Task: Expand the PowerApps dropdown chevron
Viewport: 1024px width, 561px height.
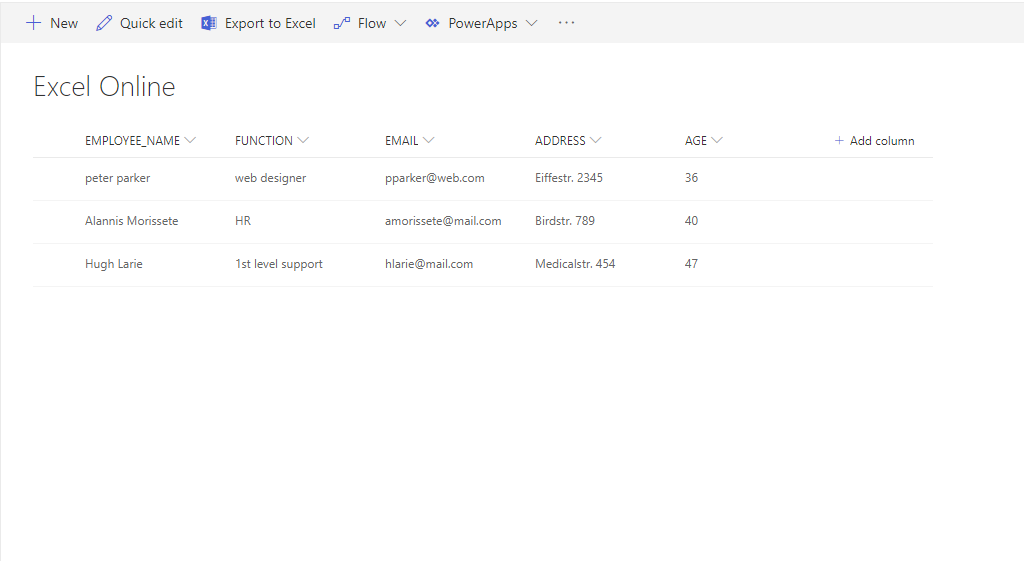Action: [531, 23]
